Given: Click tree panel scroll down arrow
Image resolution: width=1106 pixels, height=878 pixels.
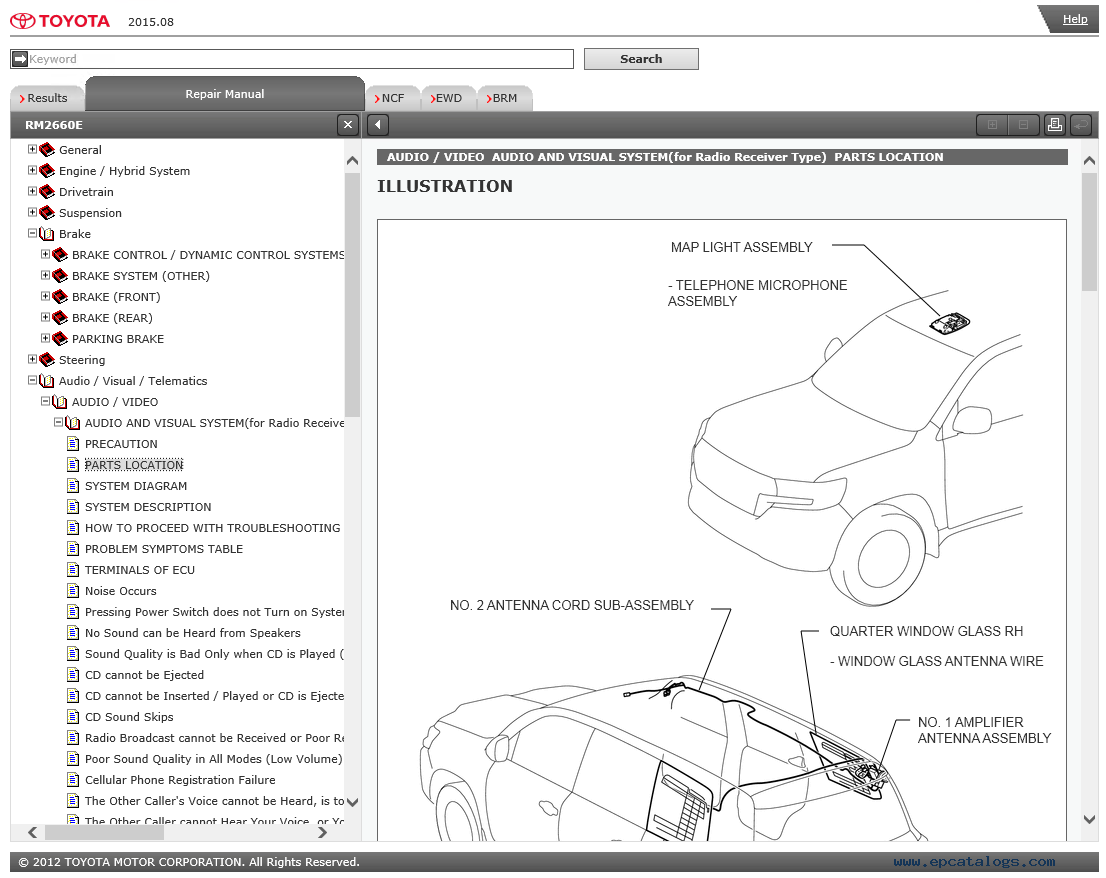Looking at the screenshot, I should 353,802.
